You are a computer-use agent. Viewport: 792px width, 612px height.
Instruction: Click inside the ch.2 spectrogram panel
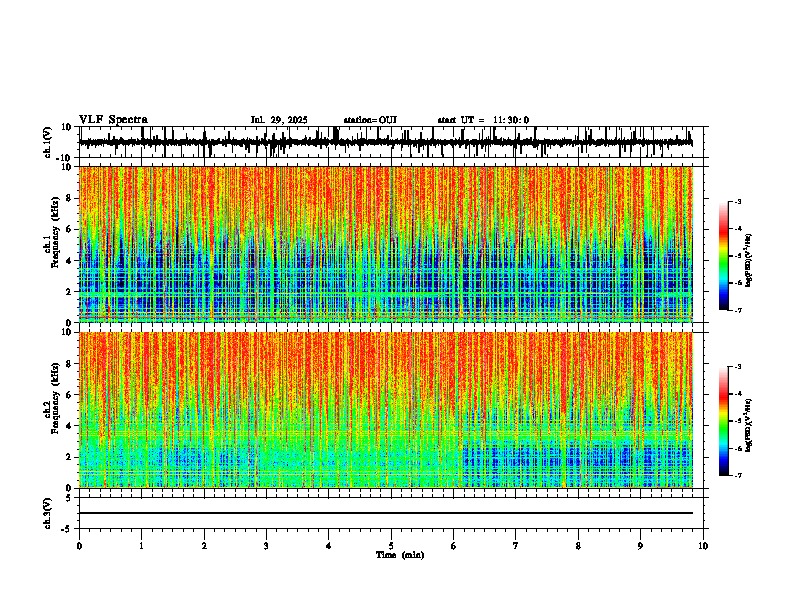(x=386, y=410)
